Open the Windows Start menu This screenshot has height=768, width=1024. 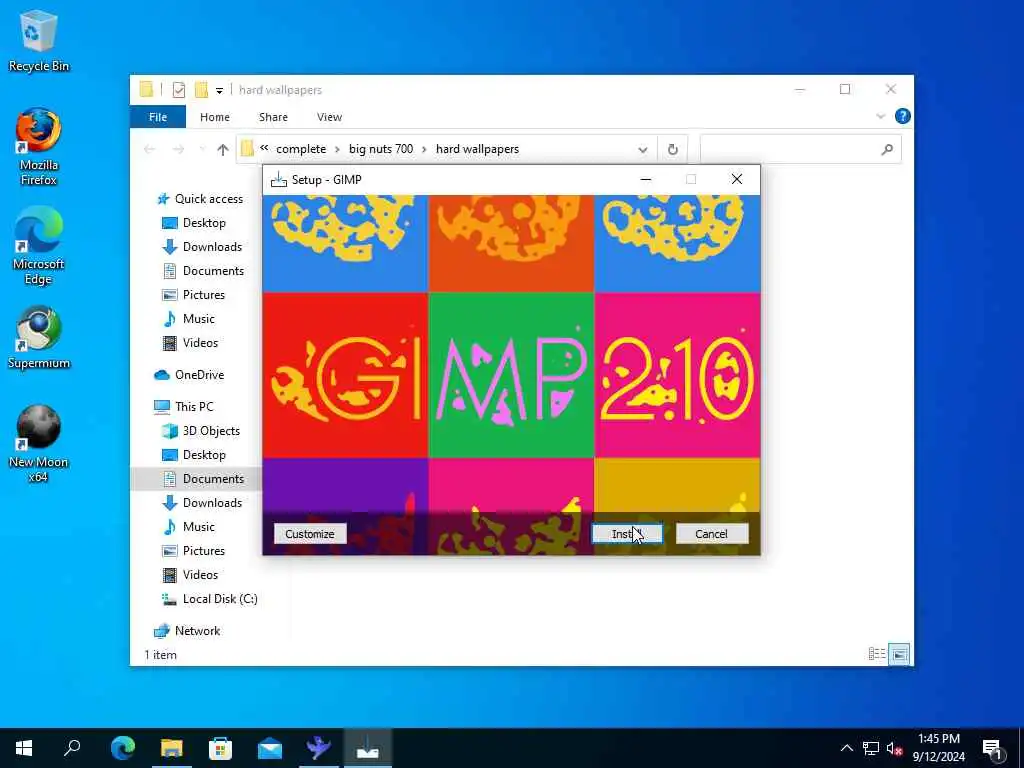24,748
